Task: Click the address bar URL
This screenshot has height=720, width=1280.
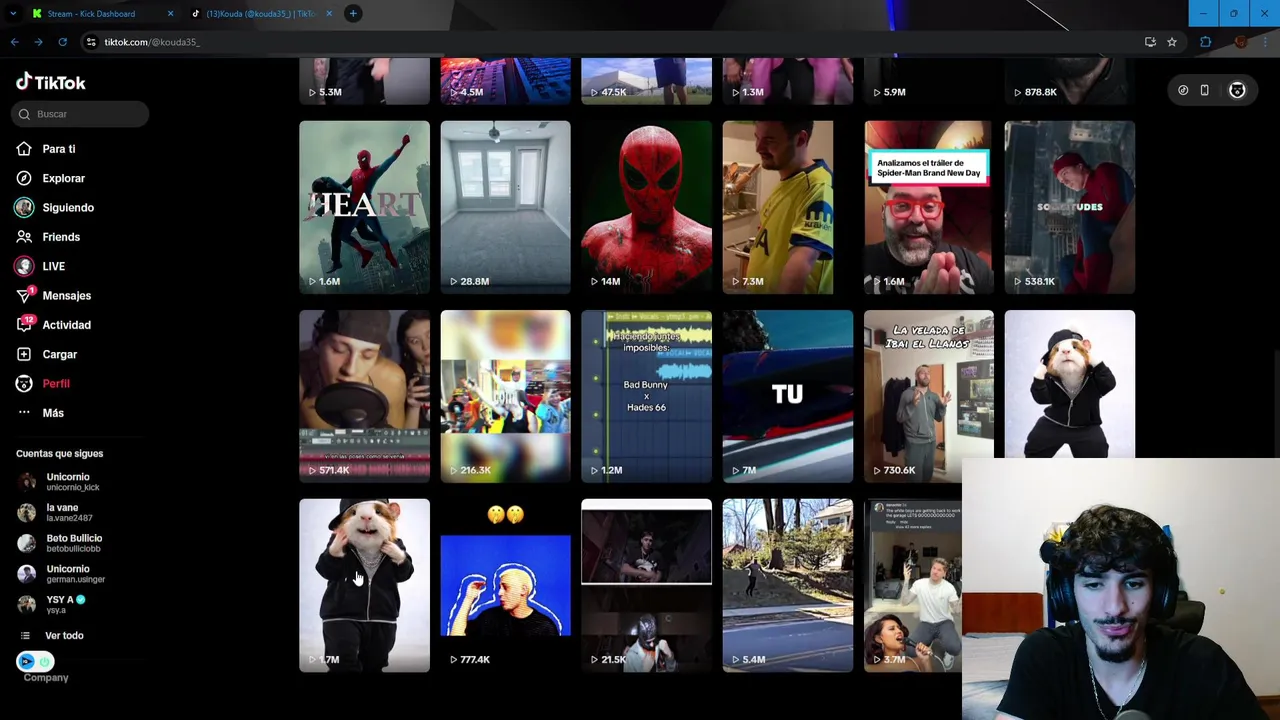Action: coord(152,42)
